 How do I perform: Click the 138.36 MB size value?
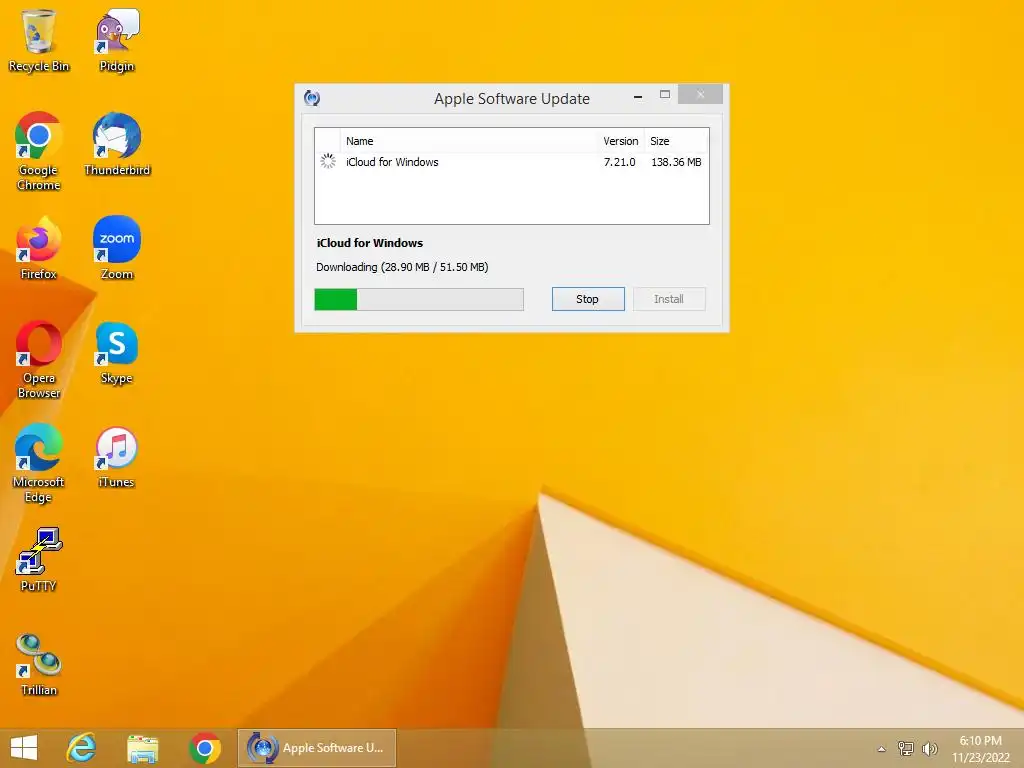676,162
